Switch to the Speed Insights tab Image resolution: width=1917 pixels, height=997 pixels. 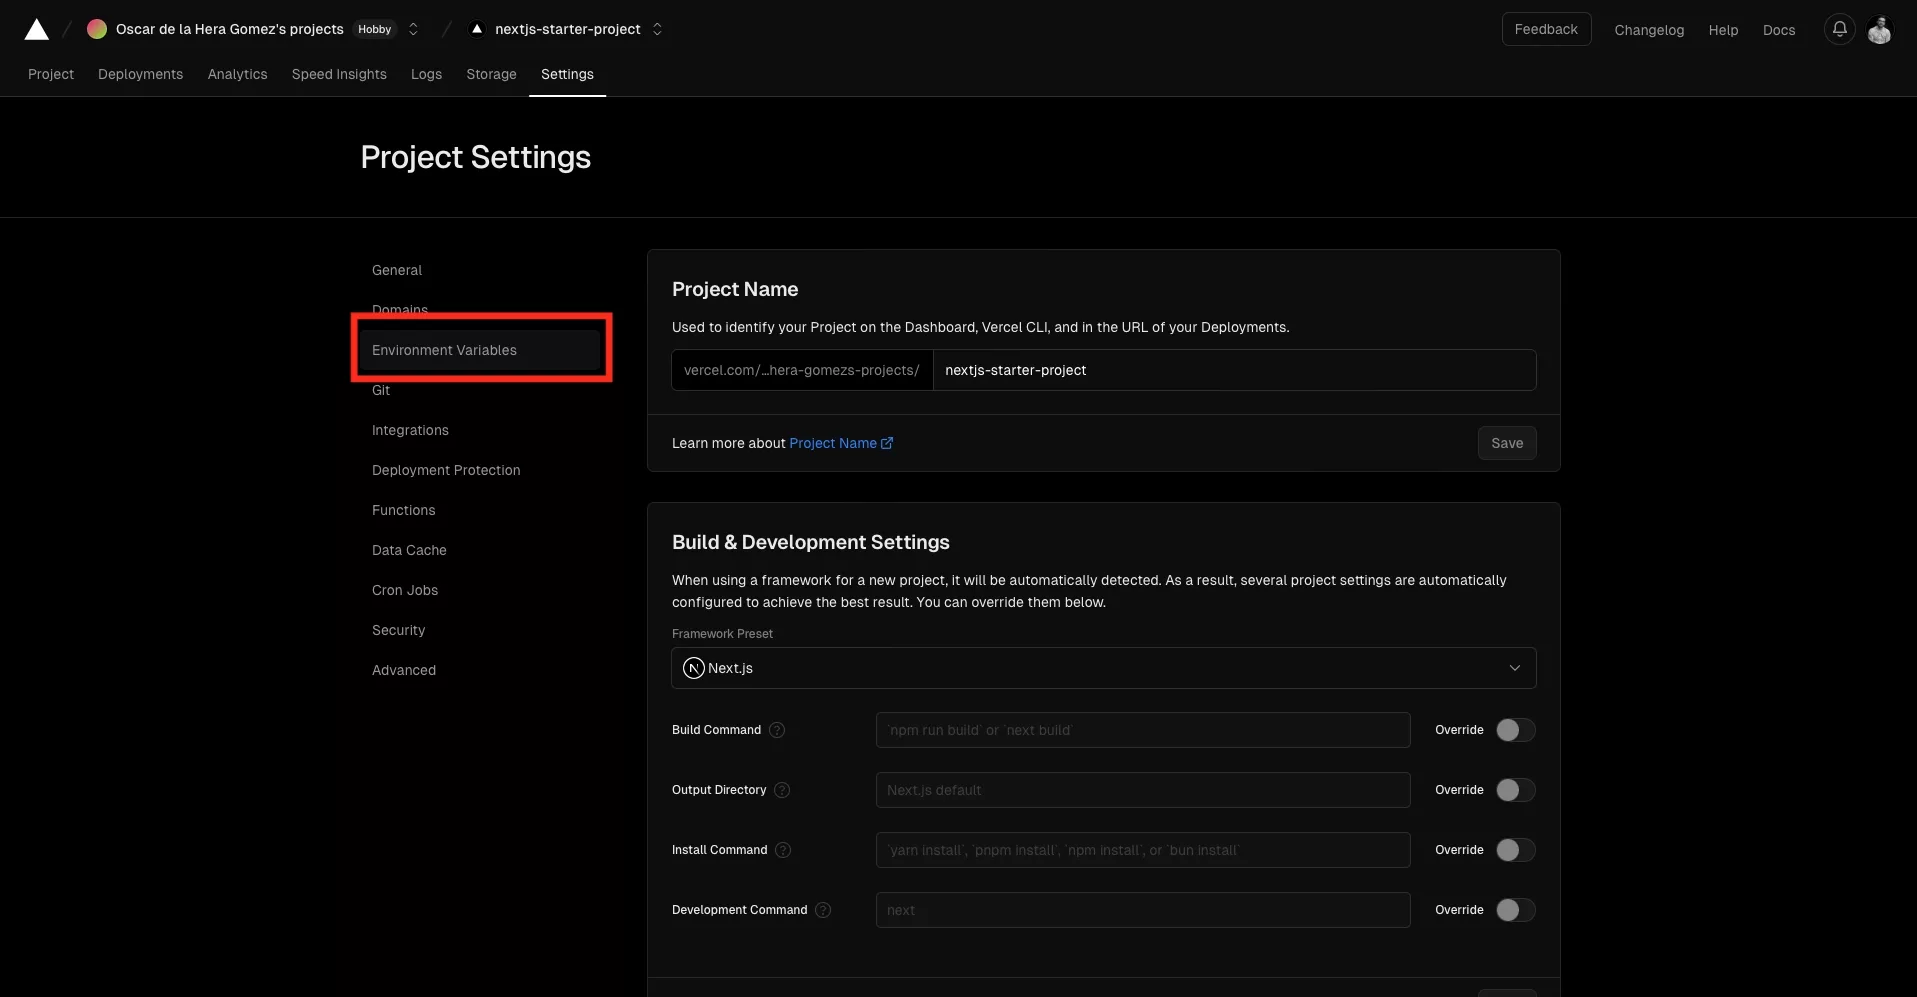point(339,74)
